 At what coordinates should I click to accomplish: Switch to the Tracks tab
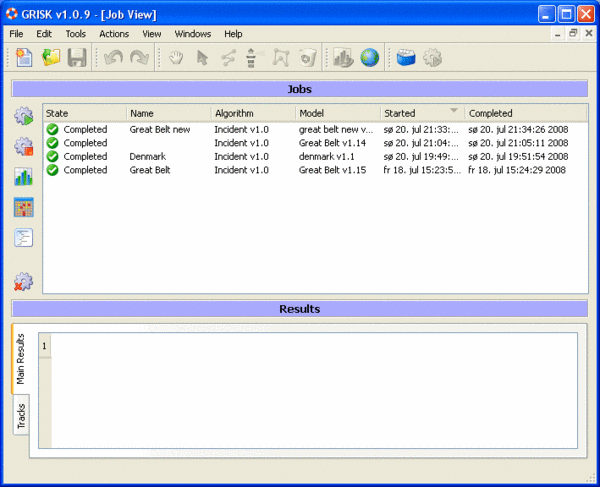tap(21, 413)
